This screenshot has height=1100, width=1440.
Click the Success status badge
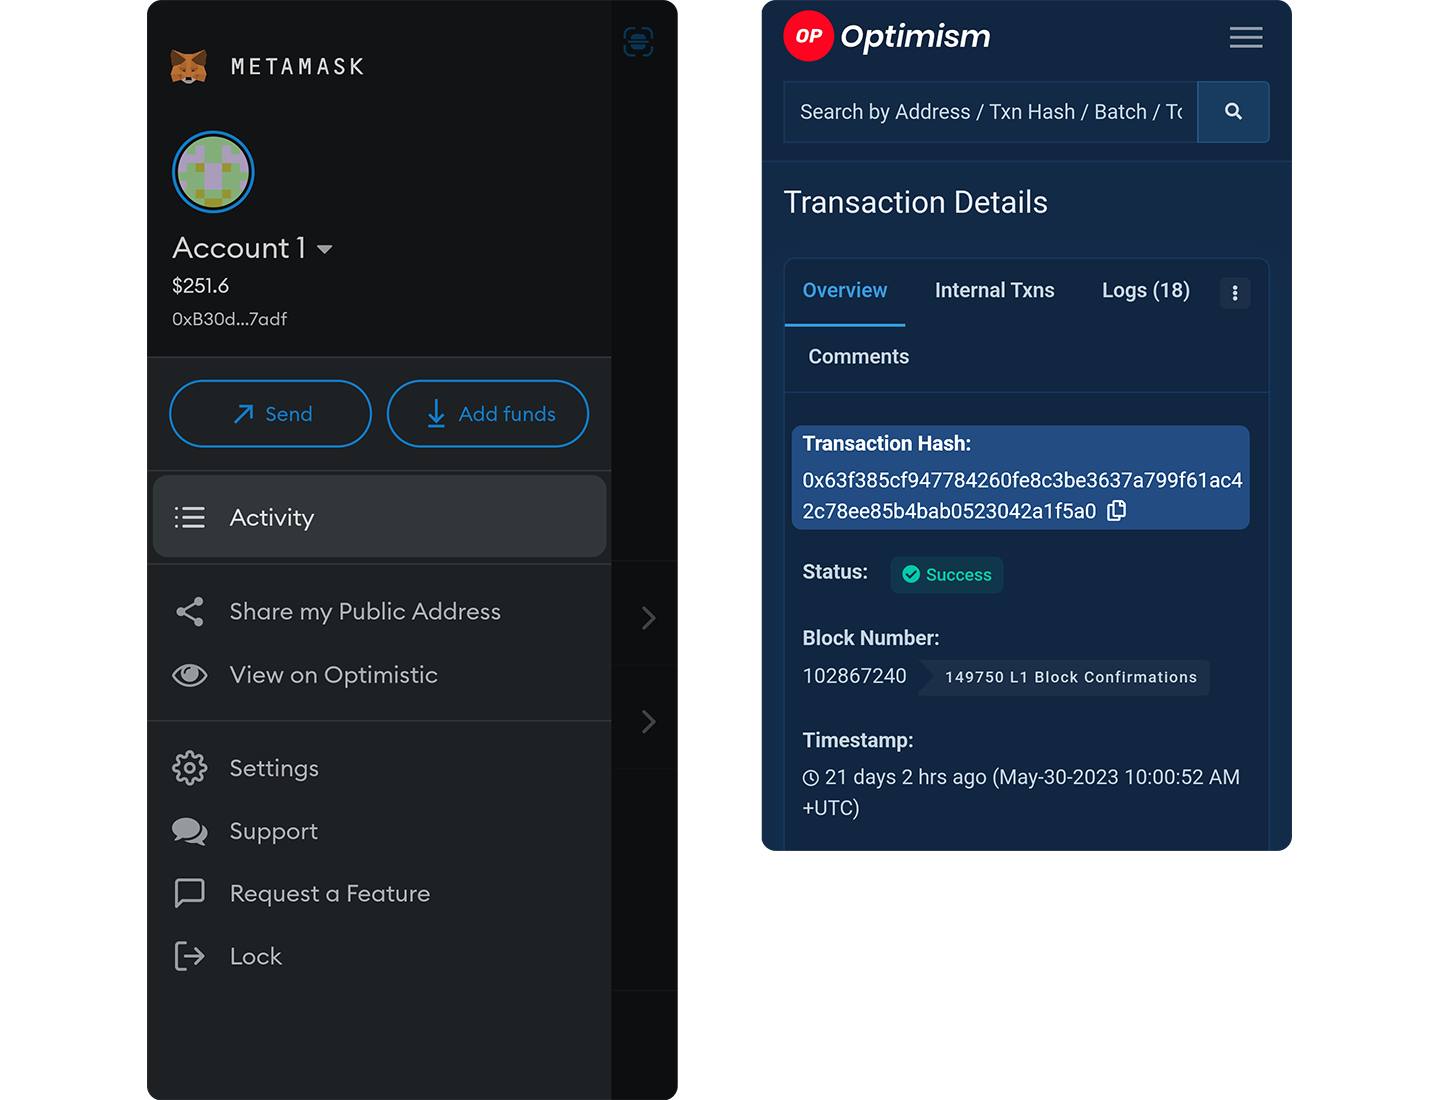(x=947, y=575)
